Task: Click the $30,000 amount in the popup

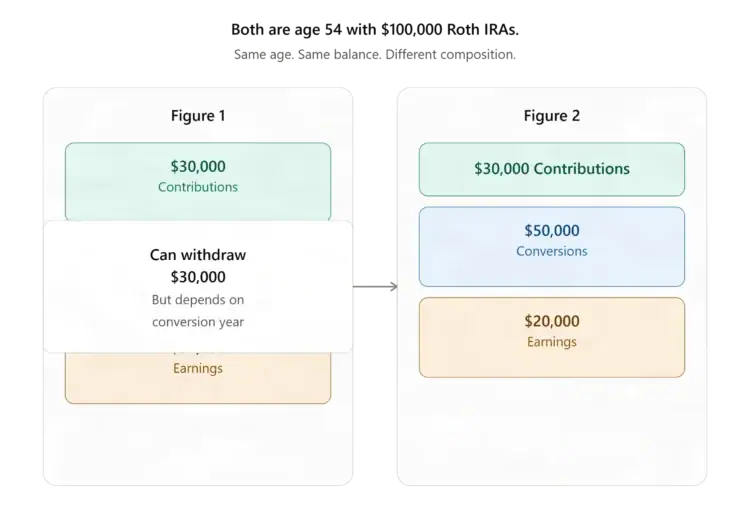Action: 198,277
